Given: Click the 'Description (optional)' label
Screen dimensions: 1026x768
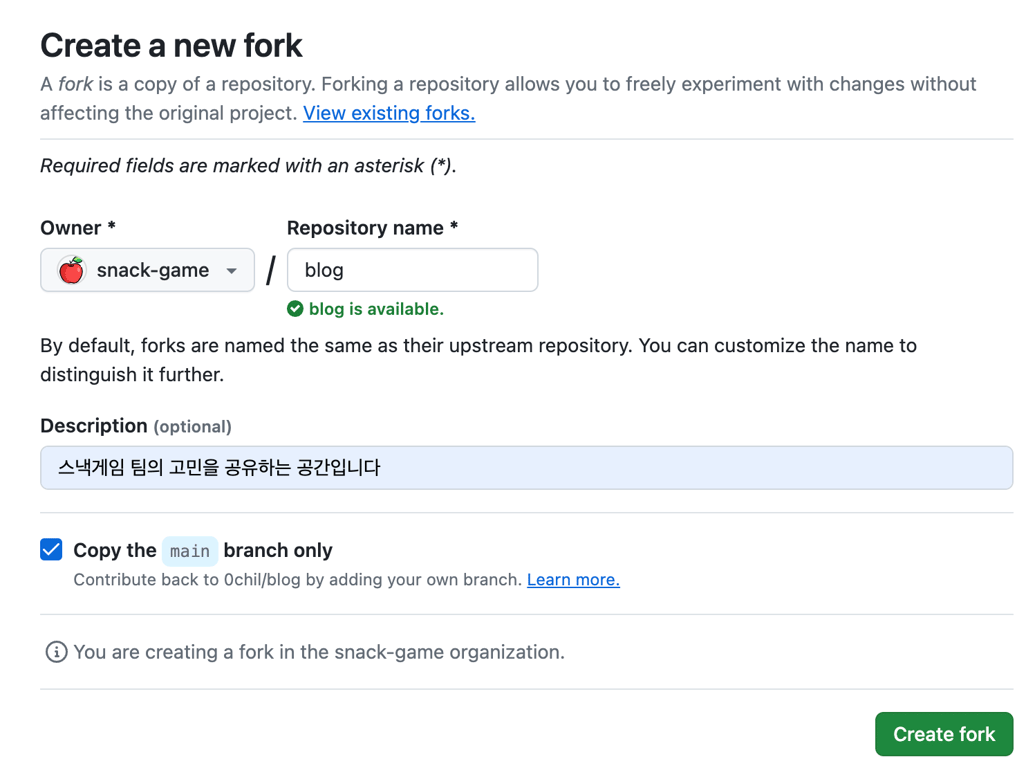Looking at the screenshot, I should coord(136,426).
